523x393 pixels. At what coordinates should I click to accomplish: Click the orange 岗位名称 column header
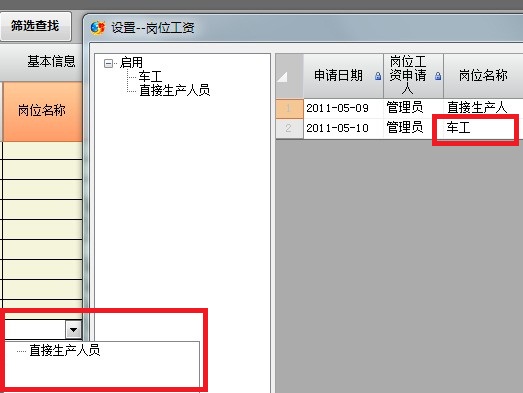click(x=42, y=111)
